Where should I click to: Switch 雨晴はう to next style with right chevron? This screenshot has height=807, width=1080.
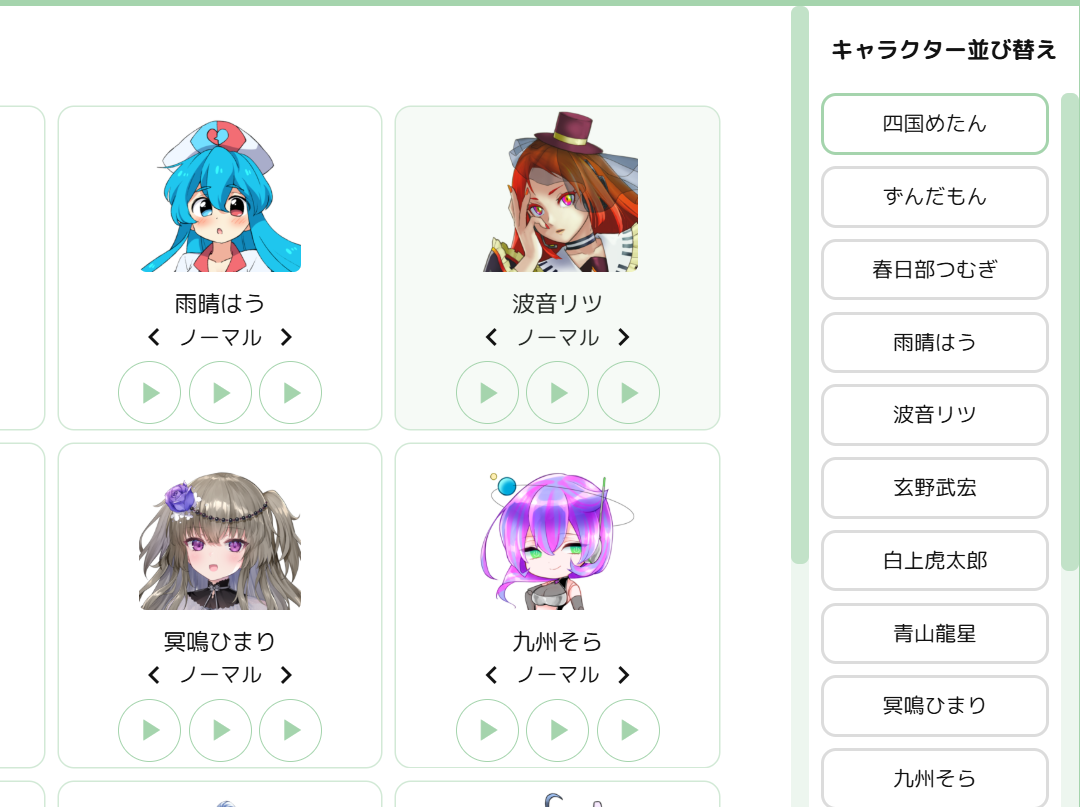tap(287, 337)
